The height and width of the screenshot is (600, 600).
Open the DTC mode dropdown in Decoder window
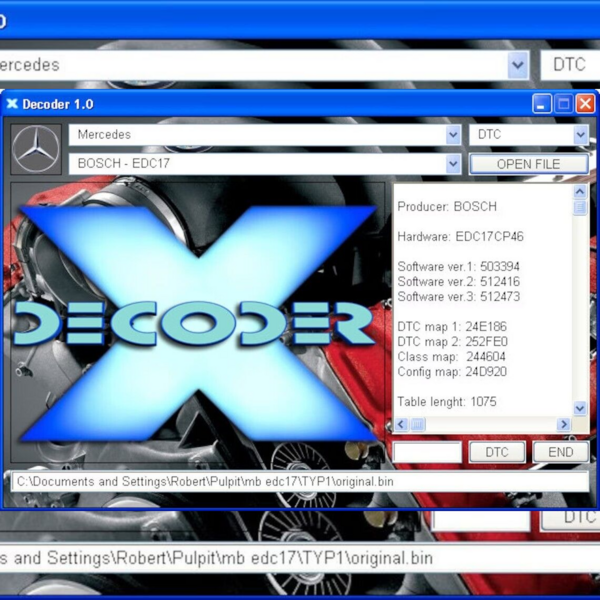pos(581,135)
